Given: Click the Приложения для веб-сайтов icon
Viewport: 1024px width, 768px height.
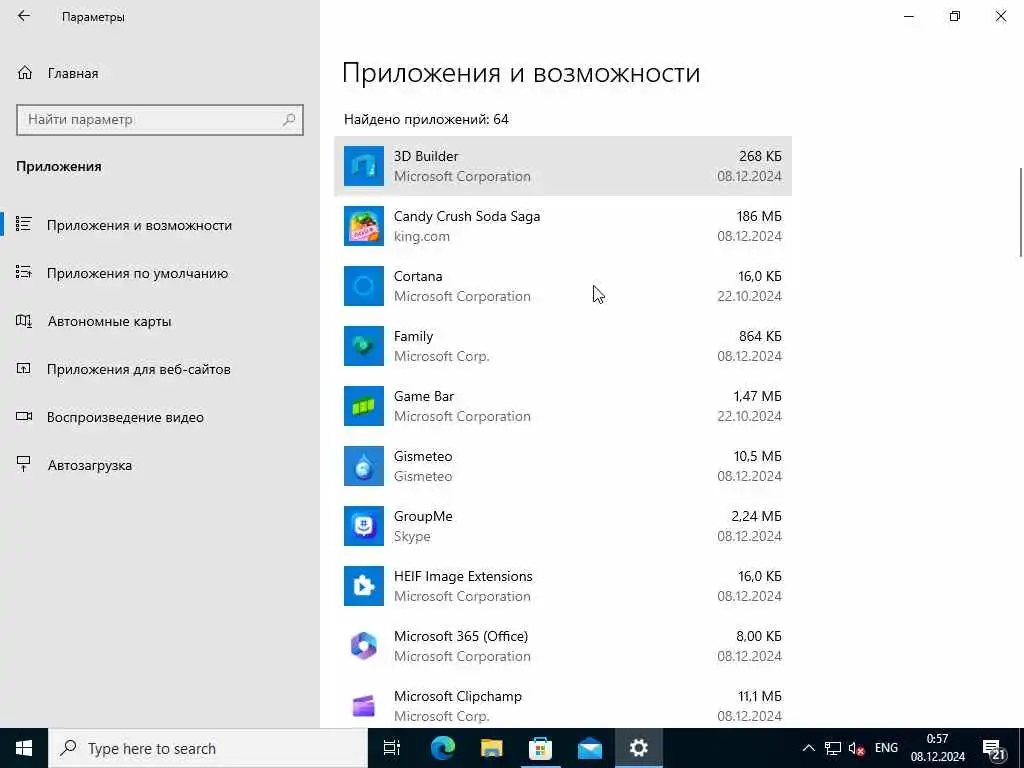Looking at the screenshot, I should click(x=24, y=368).
